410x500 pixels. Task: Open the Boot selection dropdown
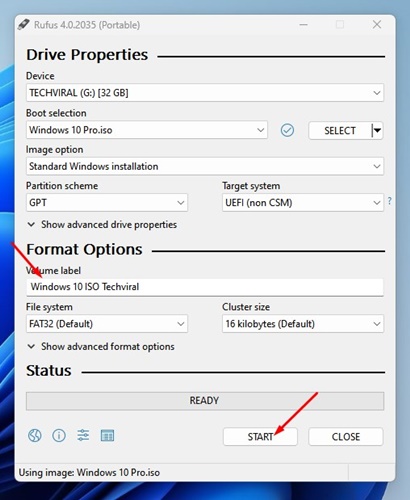(x=147, y=130)
